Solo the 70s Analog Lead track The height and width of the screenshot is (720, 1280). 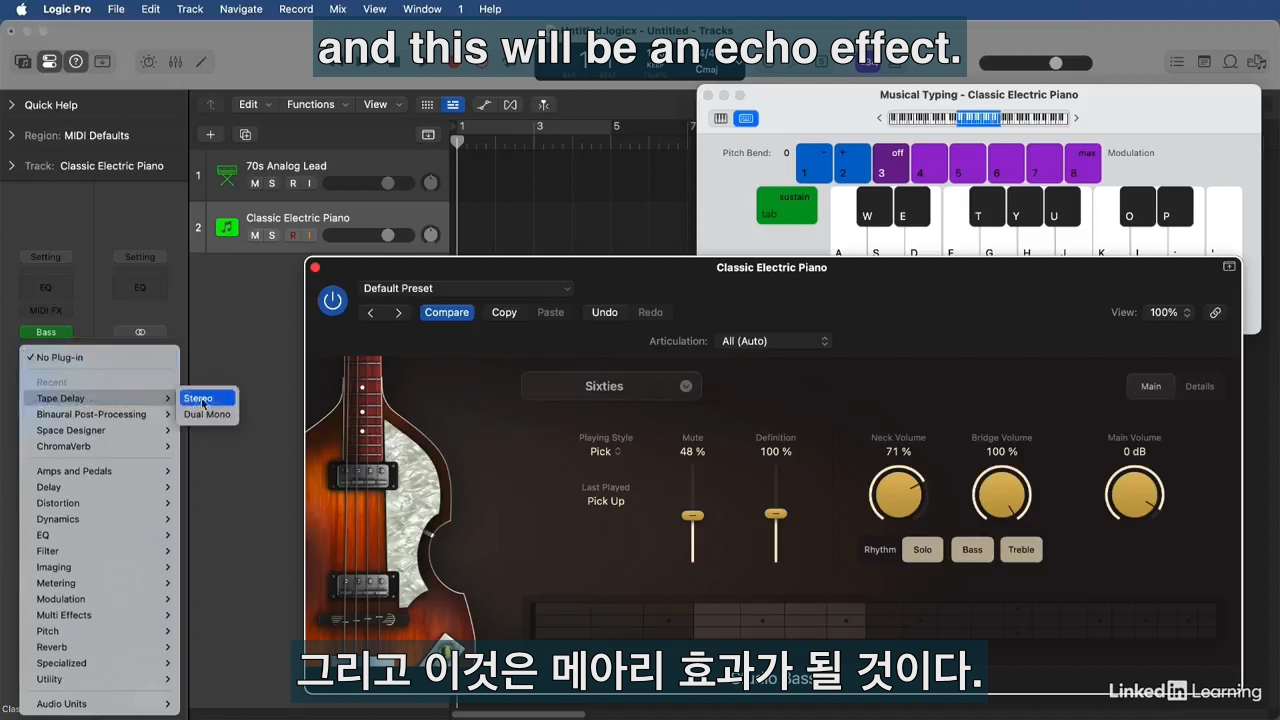pos(272,183)
